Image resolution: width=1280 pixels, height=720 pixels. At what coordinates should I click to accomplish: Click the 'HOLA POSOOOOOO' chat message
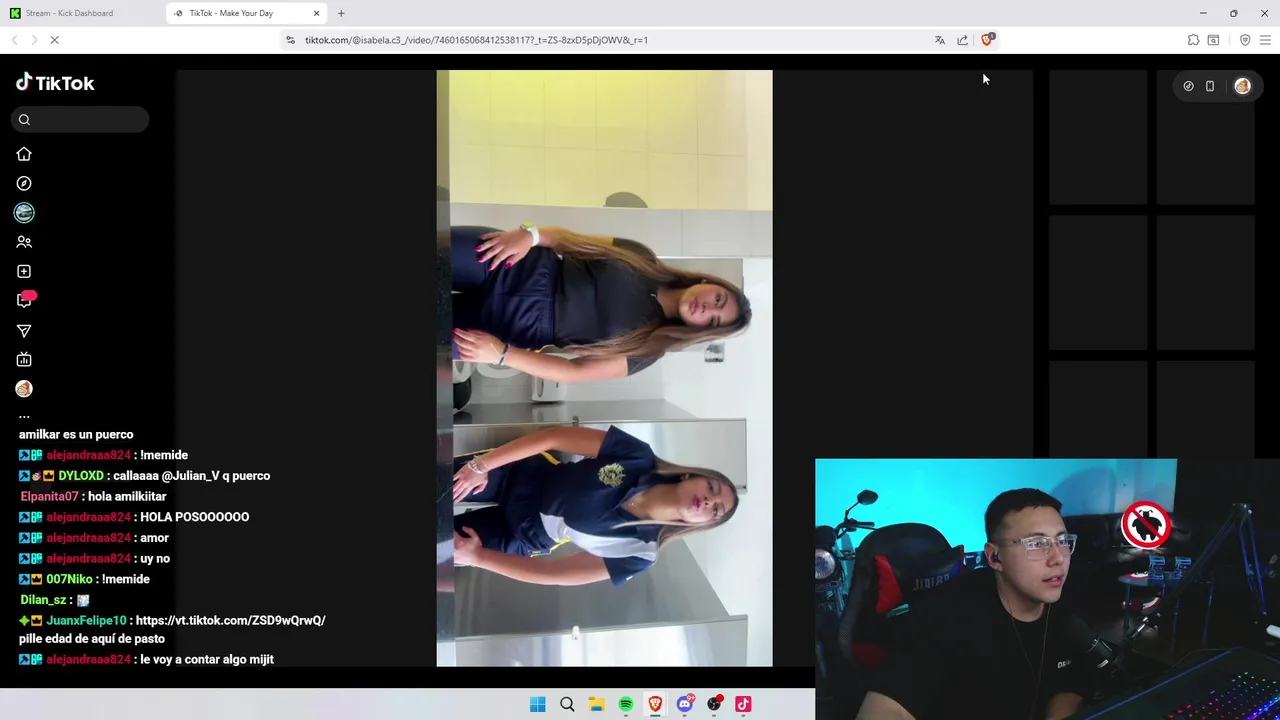pos(195,517)
